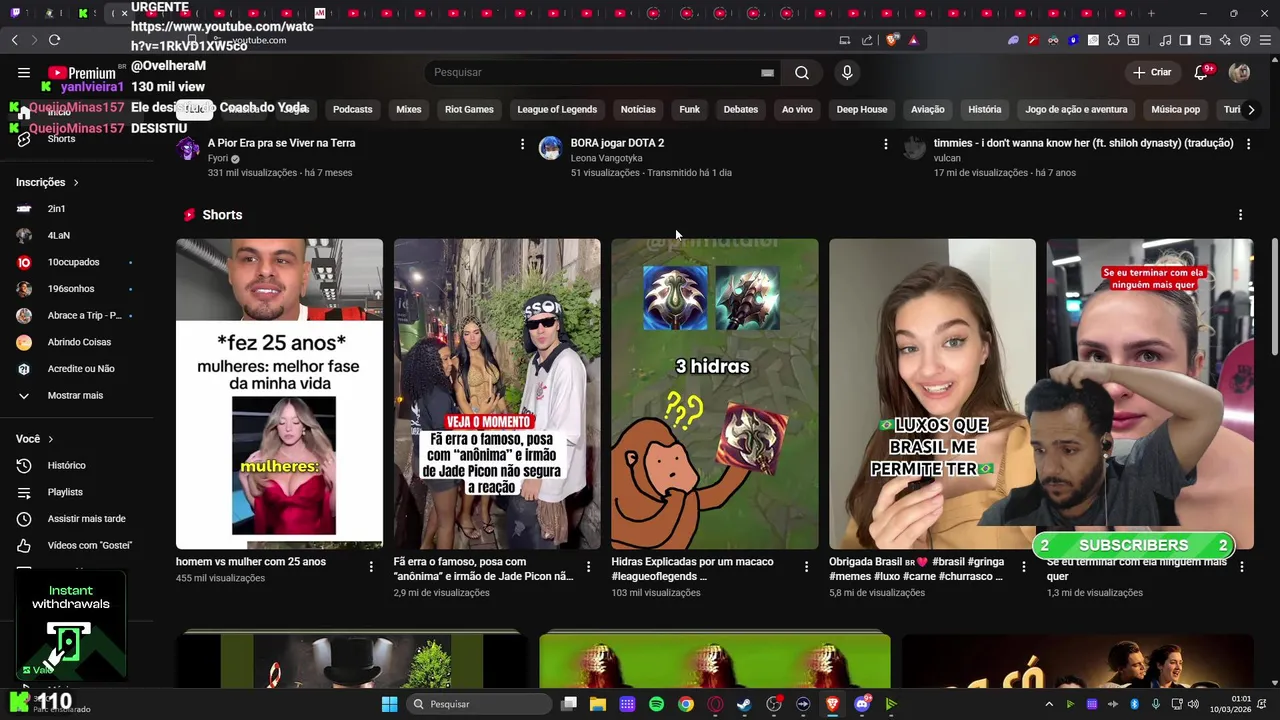This screenshot has width=1280, height=720.
Task: Open the Shorts shelf options menu
Action: tap(1240, 215)
